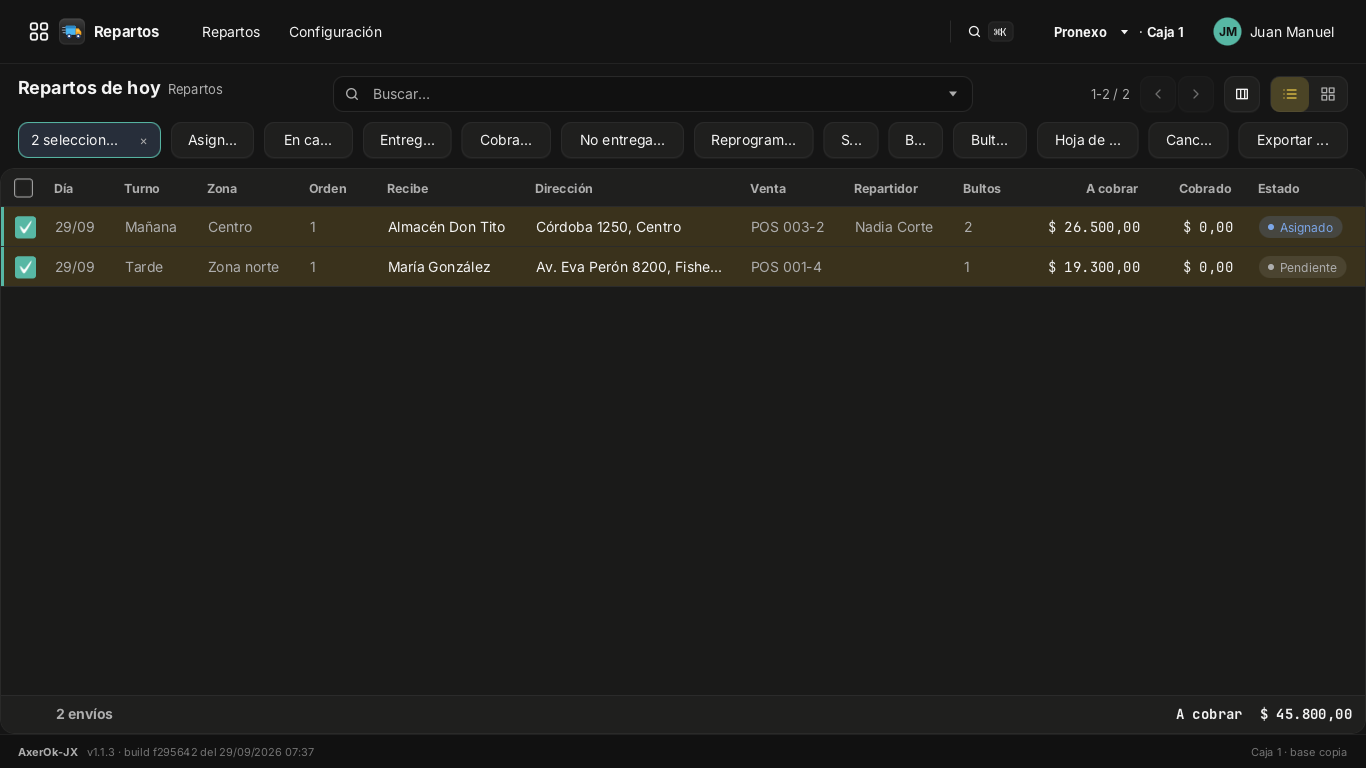The height and width of the screenshot is (768, 1366).
Task: Switch to list view
Action: 1290,94
